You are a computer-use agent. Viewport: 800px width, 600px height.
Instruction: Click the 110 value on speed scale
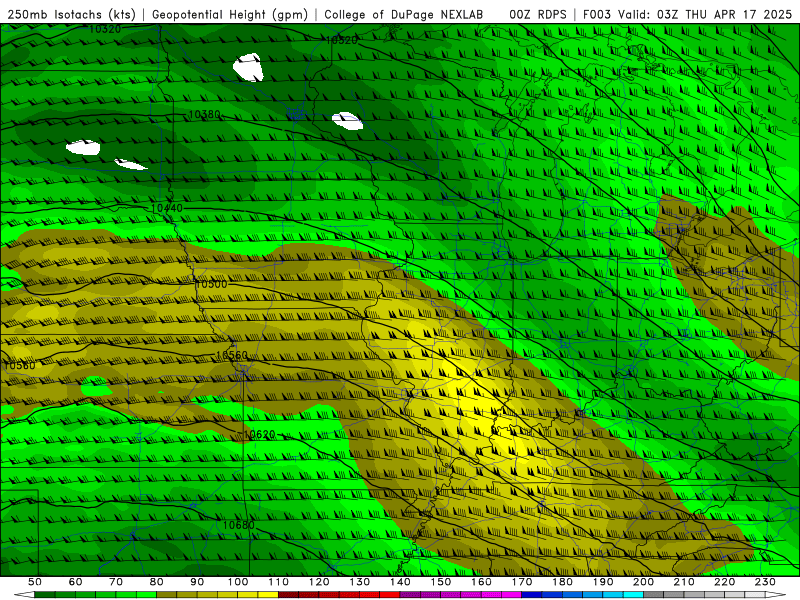tap(279, 582)
